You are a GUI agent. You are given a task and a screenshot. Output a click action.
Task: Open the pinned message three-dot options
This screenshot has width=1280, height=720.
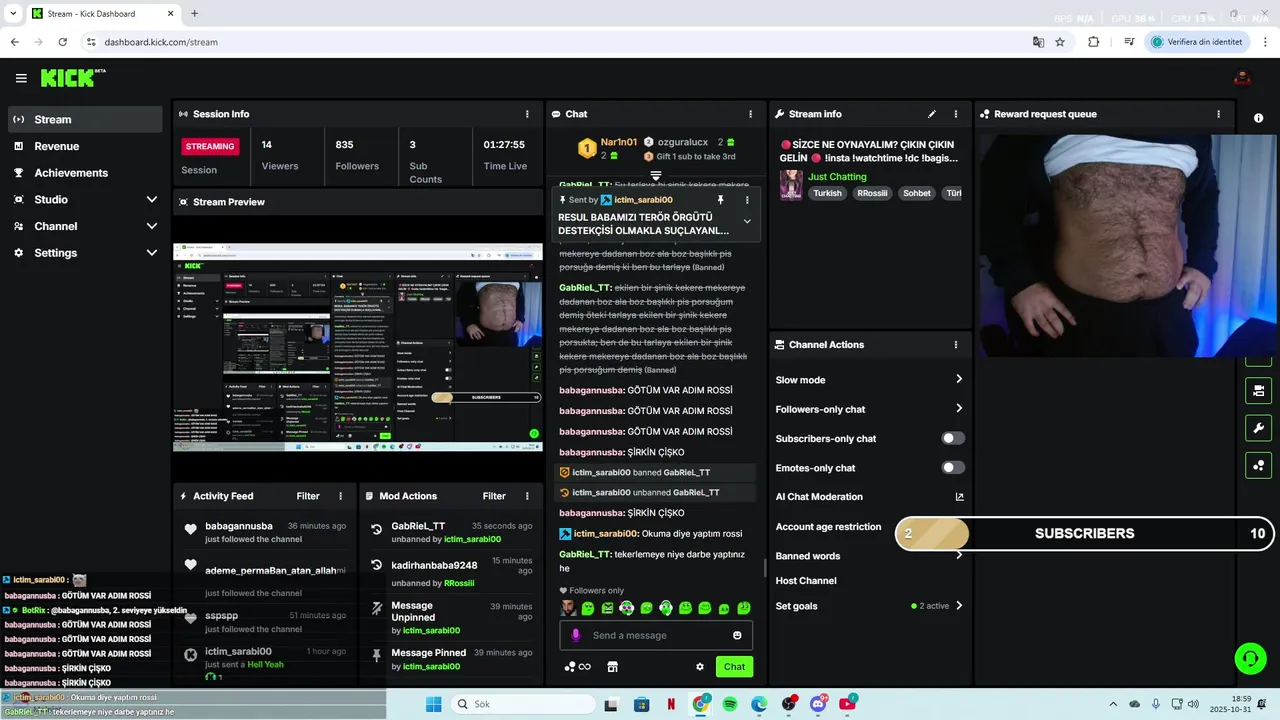pyautogui.click(x=747, y=200)
